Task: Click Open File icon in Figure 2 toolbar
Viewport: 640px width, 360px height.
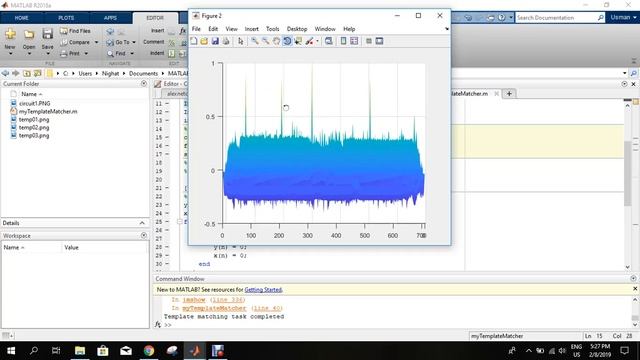Action: click(204, 41)
